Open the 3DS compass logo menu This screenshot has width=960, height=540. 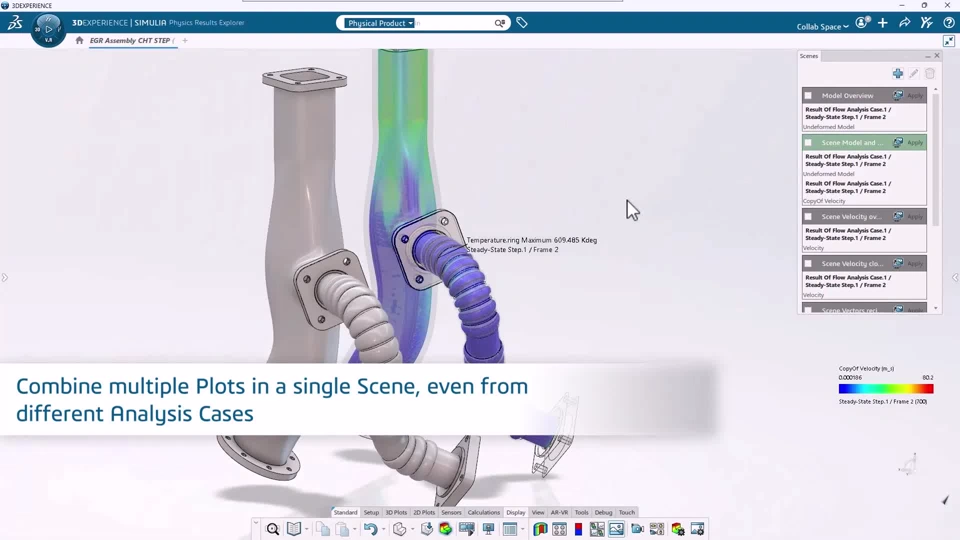[x=15, y=23]
